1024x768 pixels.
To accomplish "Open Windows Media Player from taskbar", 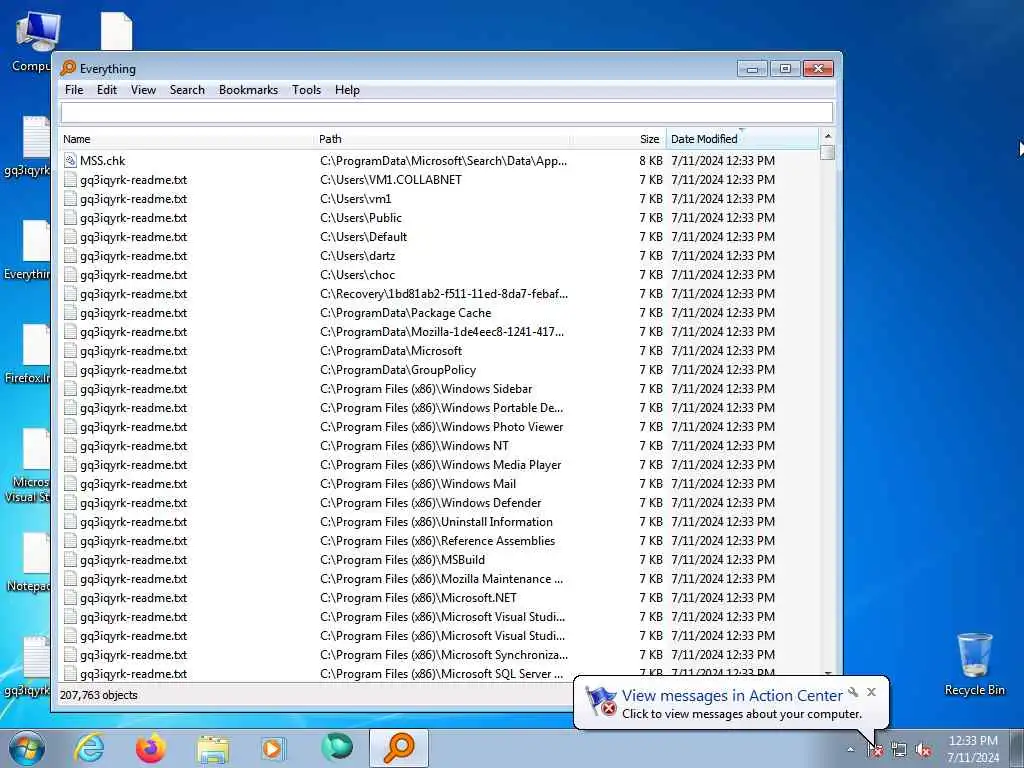I will point(273,748).
